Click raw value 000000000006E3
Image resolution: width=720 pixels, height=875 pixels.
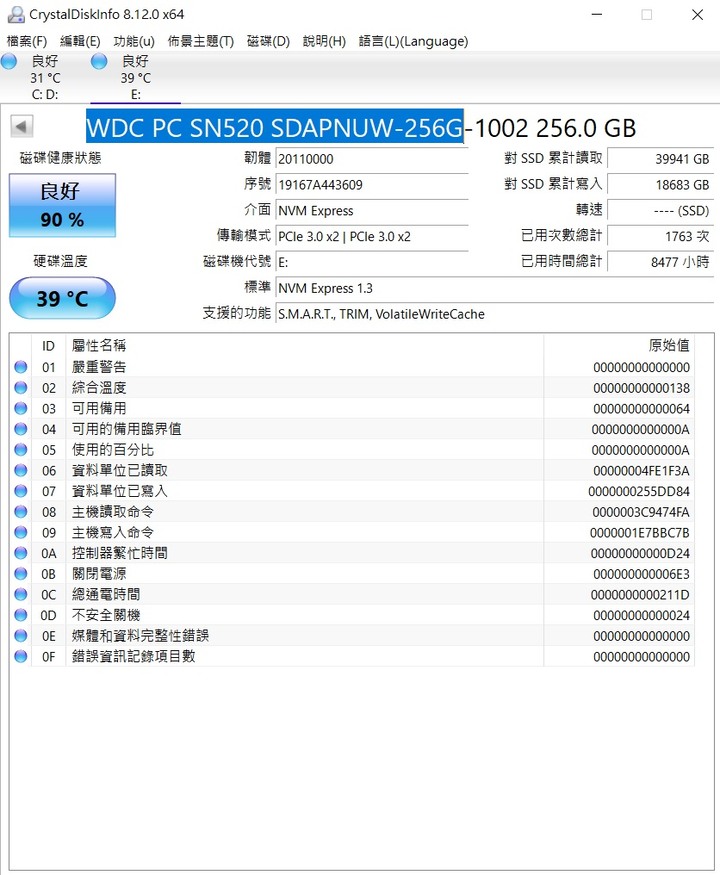click(641, 574)
